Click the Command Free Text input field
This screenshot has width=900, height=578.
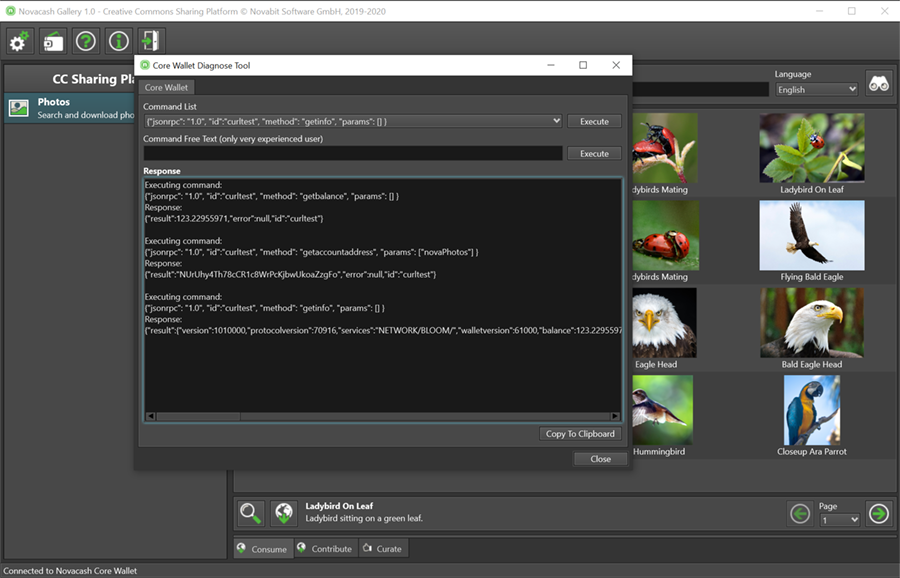(x=352, y=153)
